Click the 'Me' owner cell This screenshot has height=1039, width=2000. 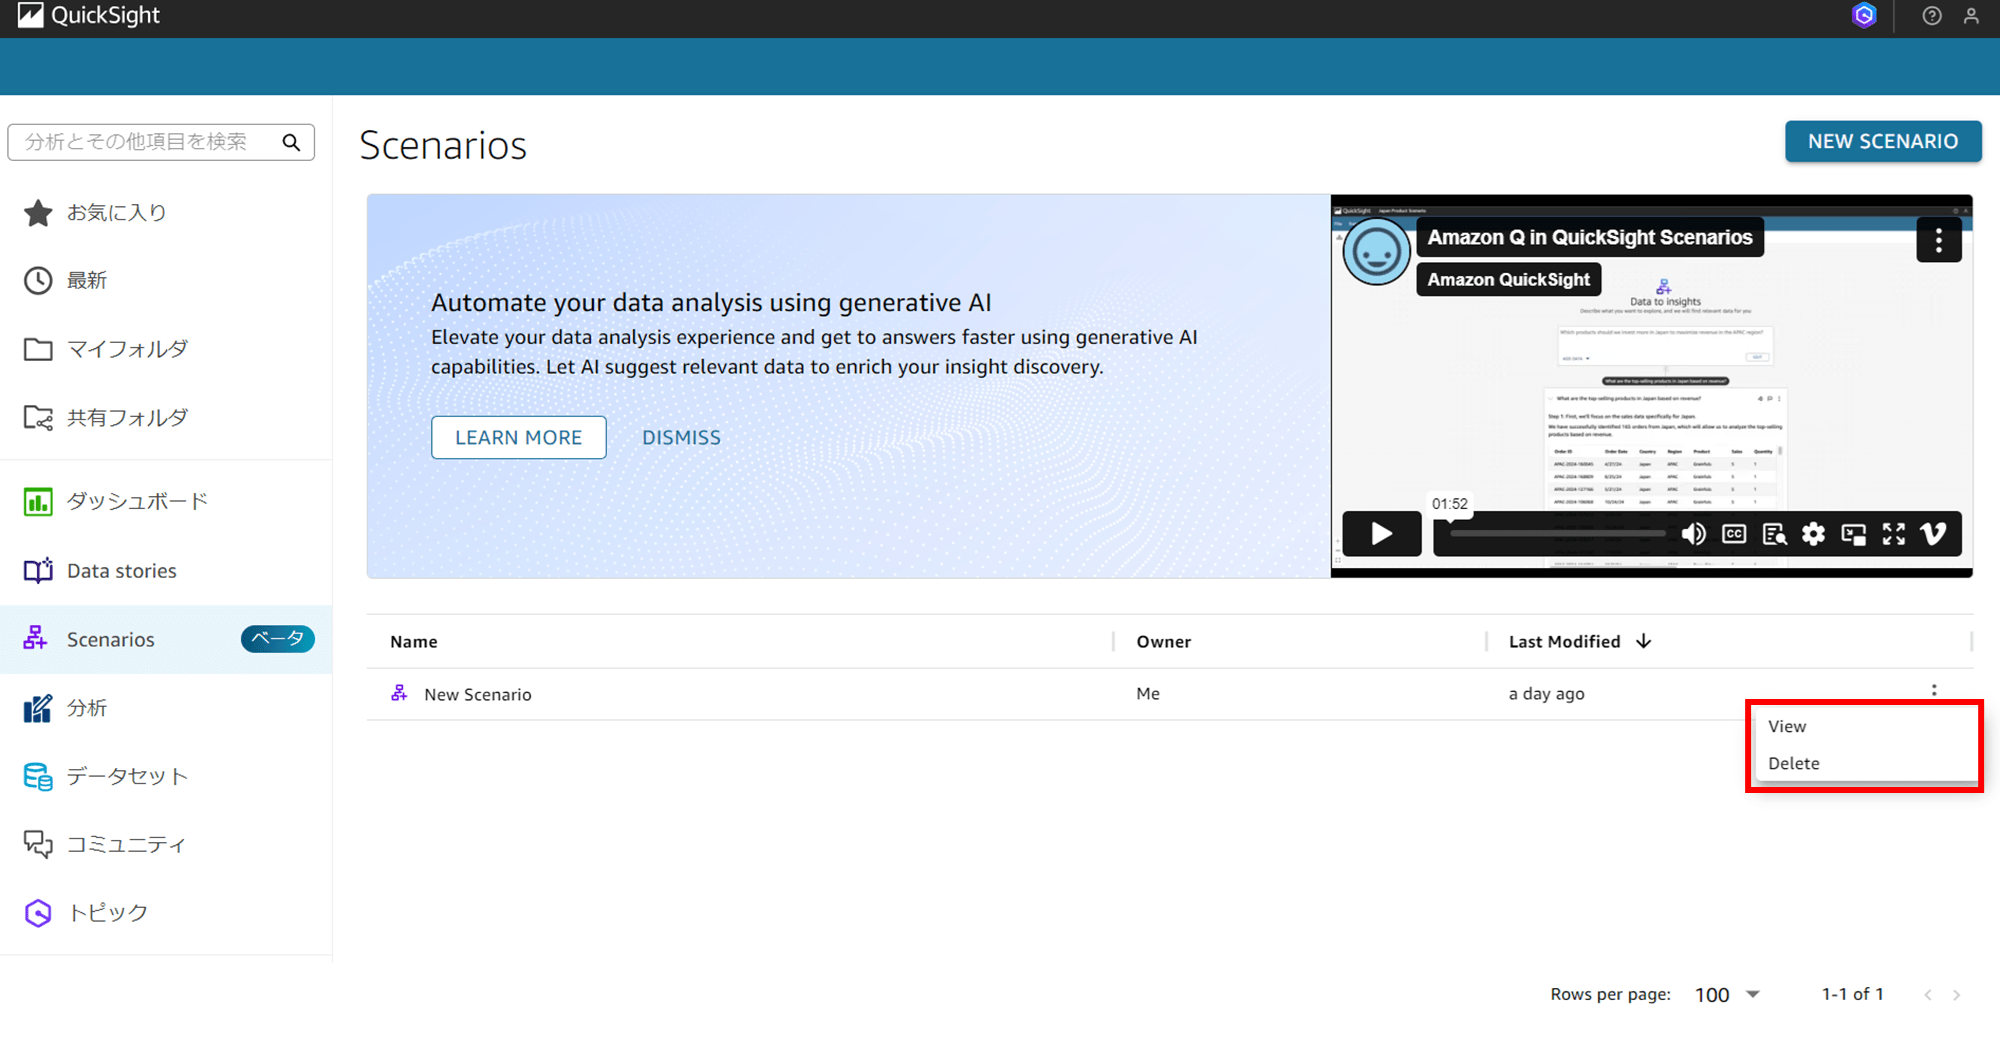(1147, 693)
